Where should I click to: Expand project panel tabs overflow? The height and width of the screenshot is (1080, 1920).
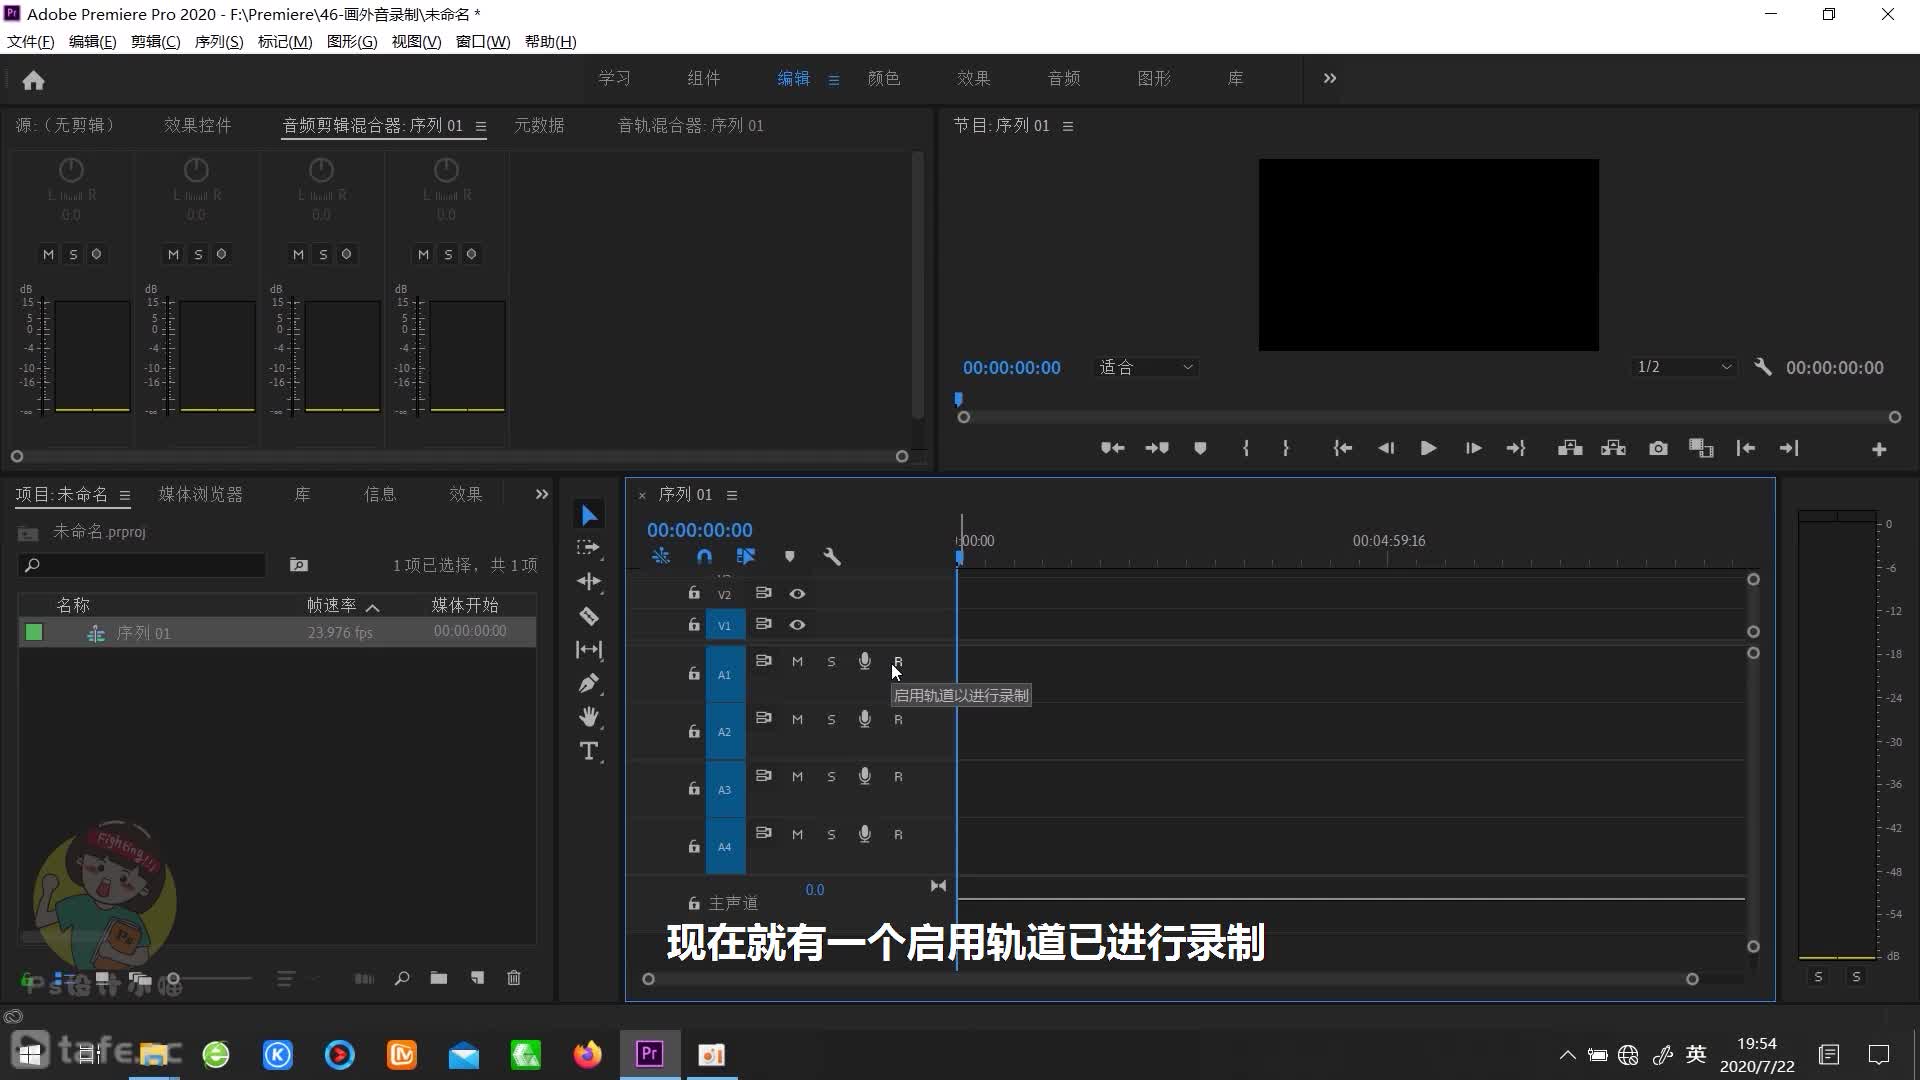tap(541, 494)
